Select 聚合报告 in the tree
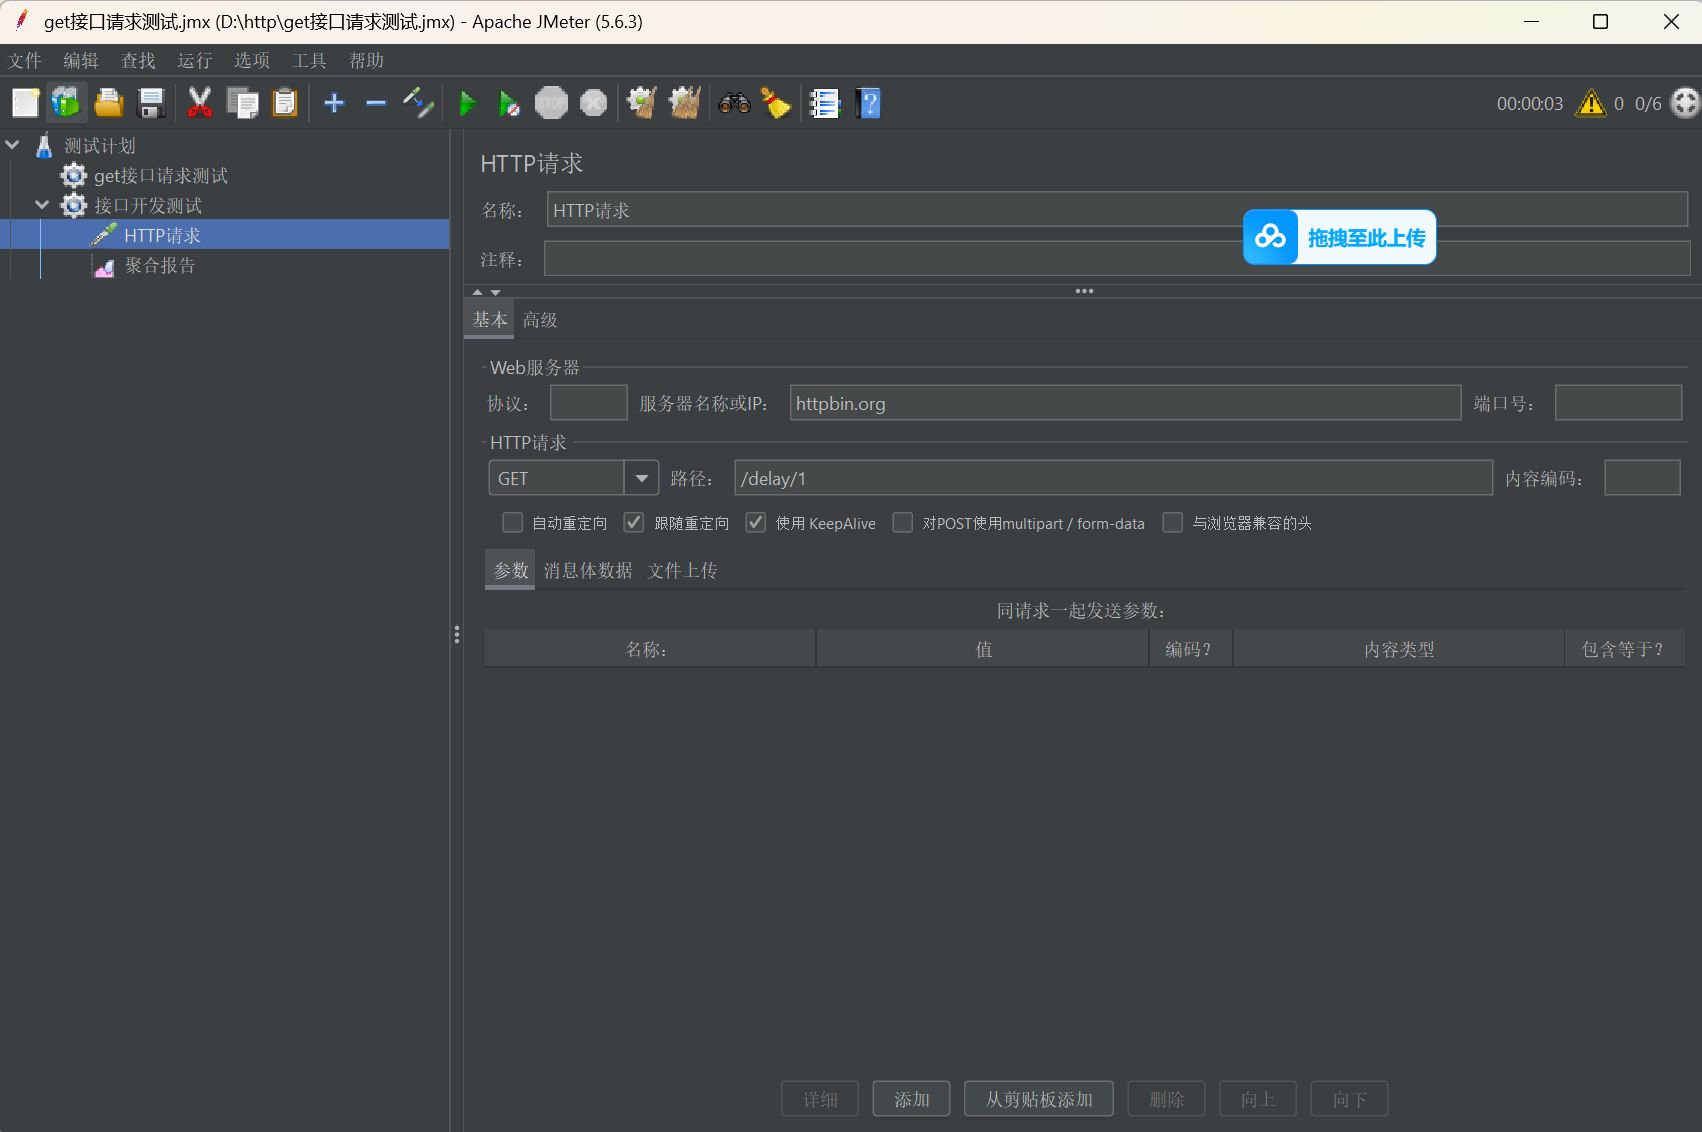Image resolution: width=1702 pixels, height=1132 pixels. point(160,265)
